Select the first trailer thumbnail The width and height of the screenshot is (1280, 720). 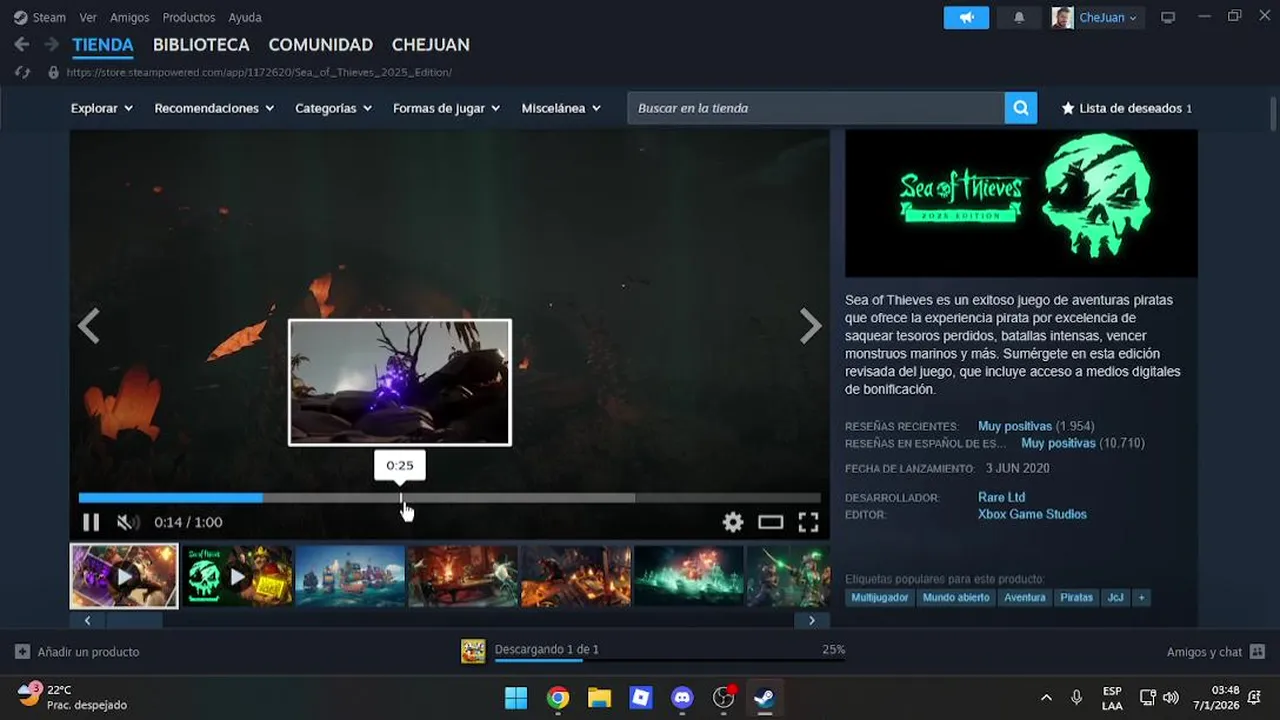[x=124, y=576]
